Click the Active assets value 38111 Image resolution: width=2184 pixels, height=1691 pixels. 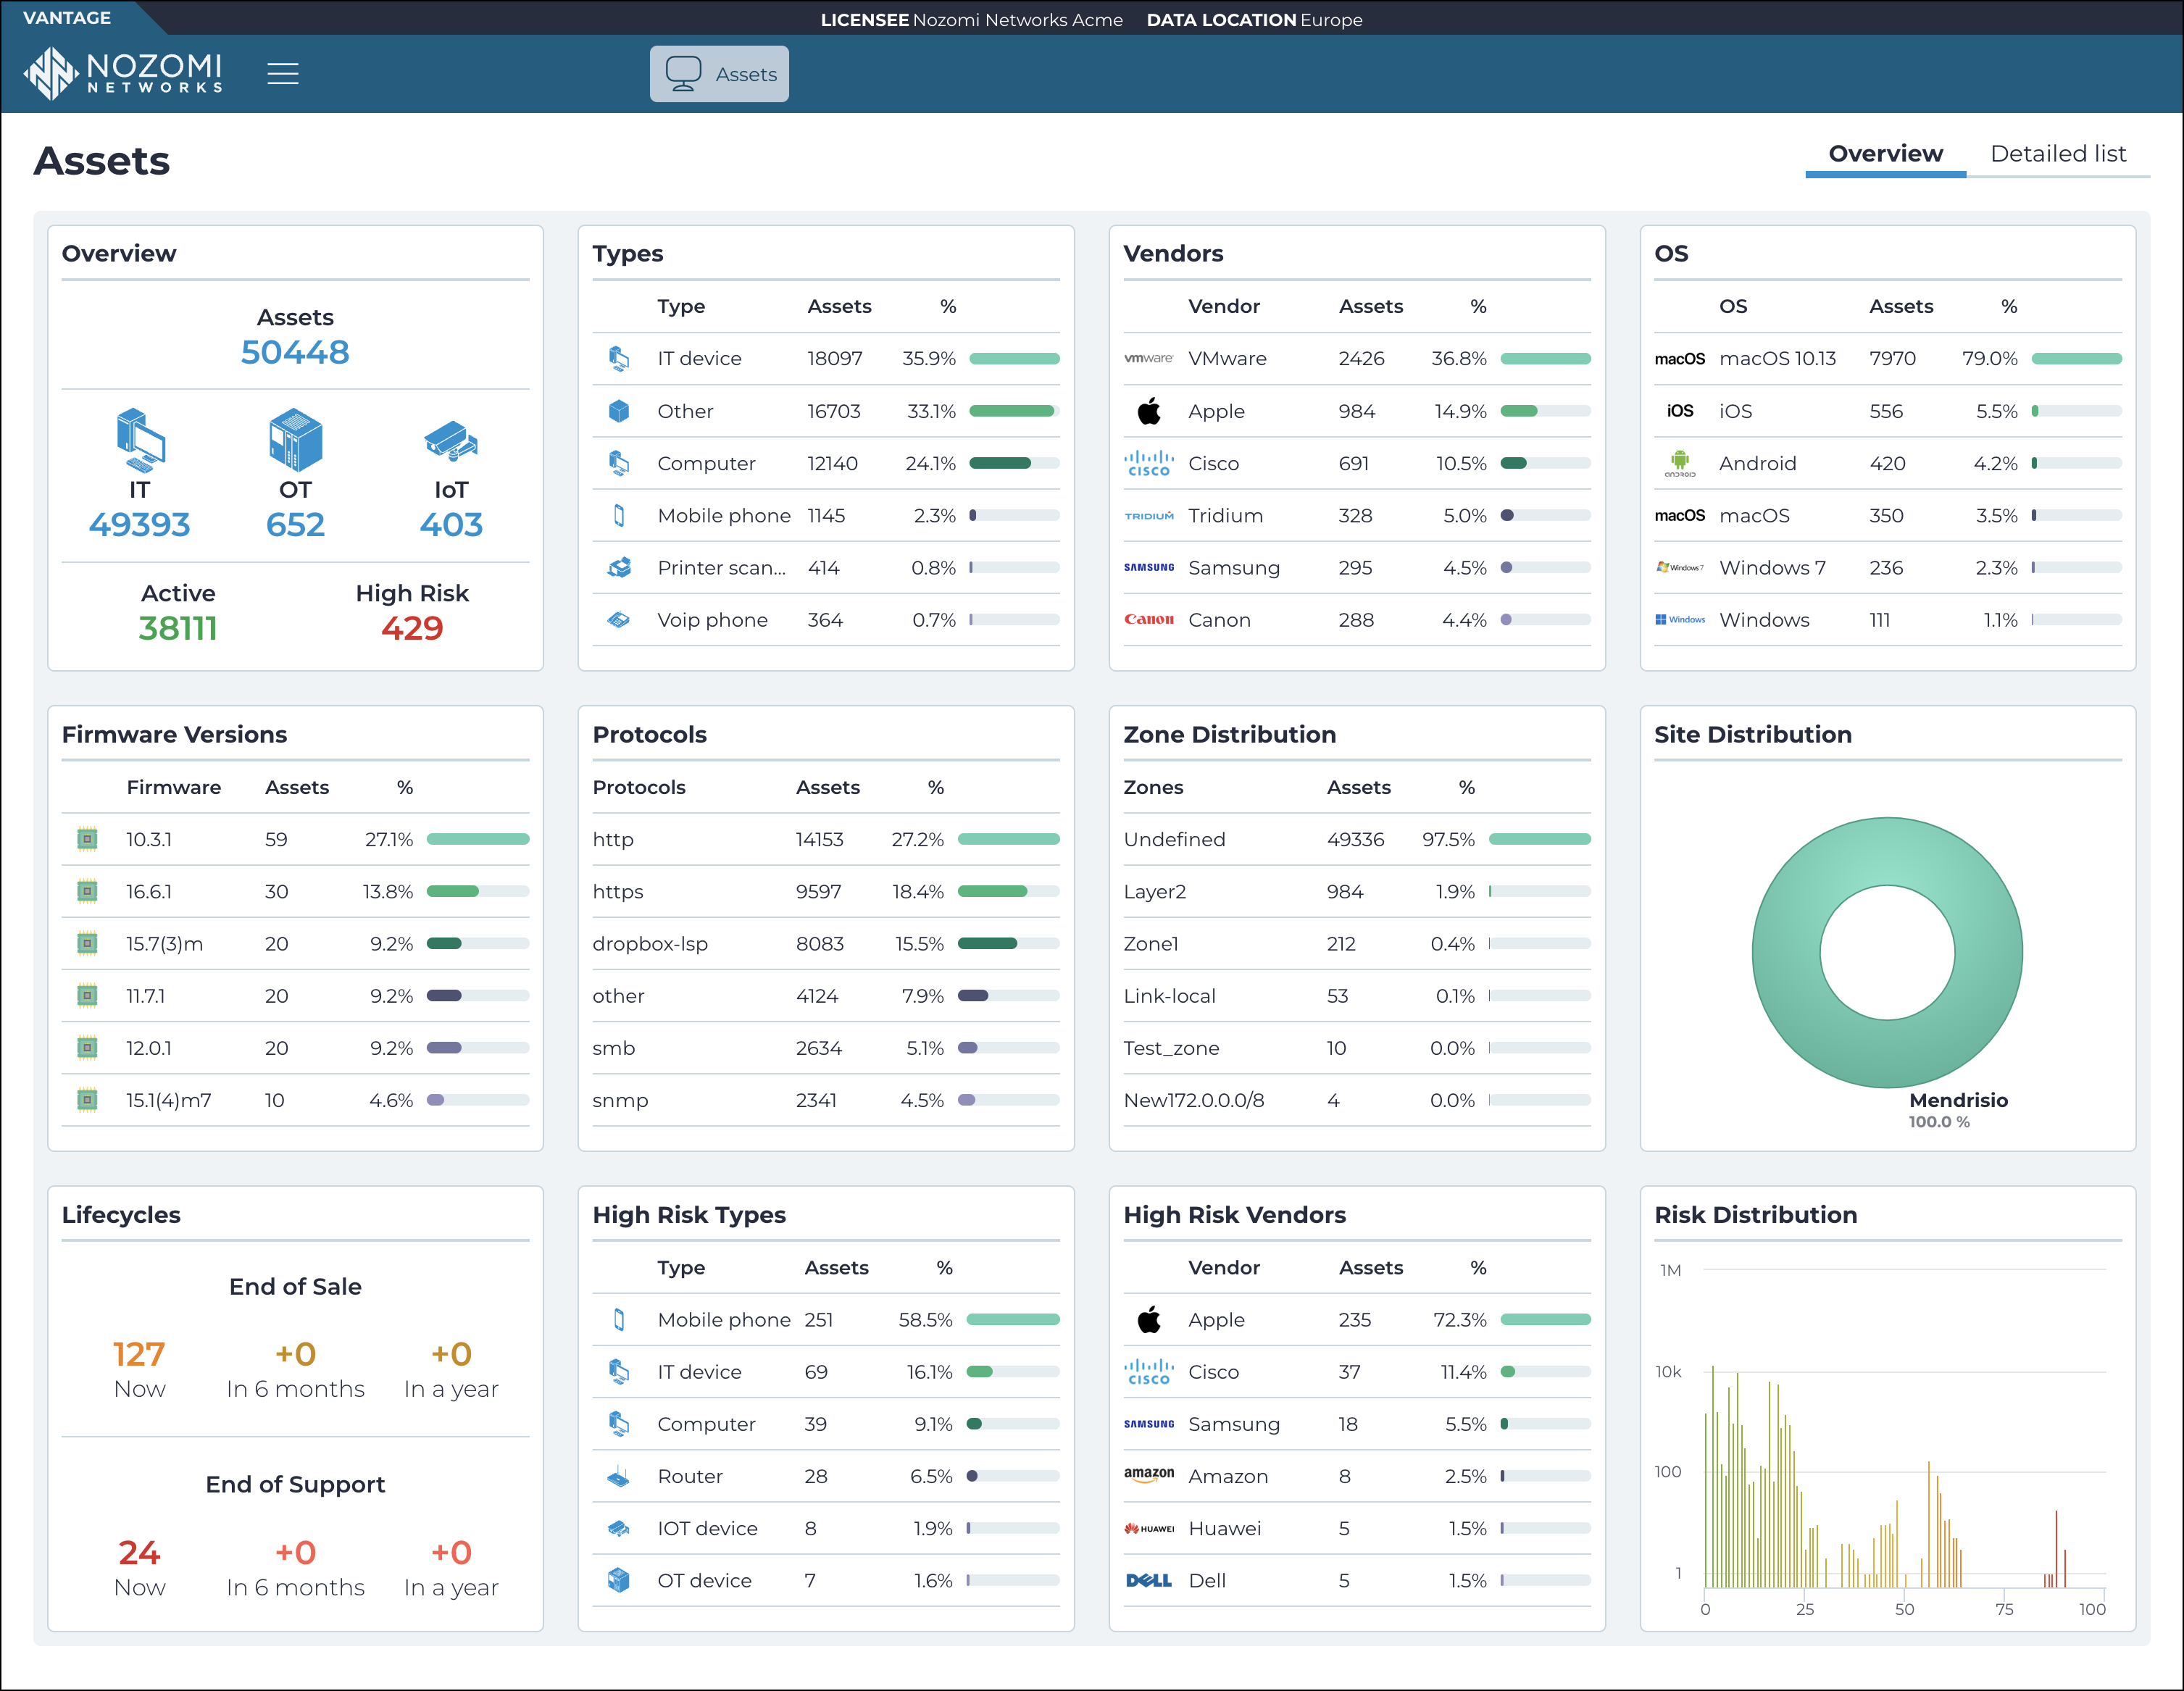coord(178,629)
